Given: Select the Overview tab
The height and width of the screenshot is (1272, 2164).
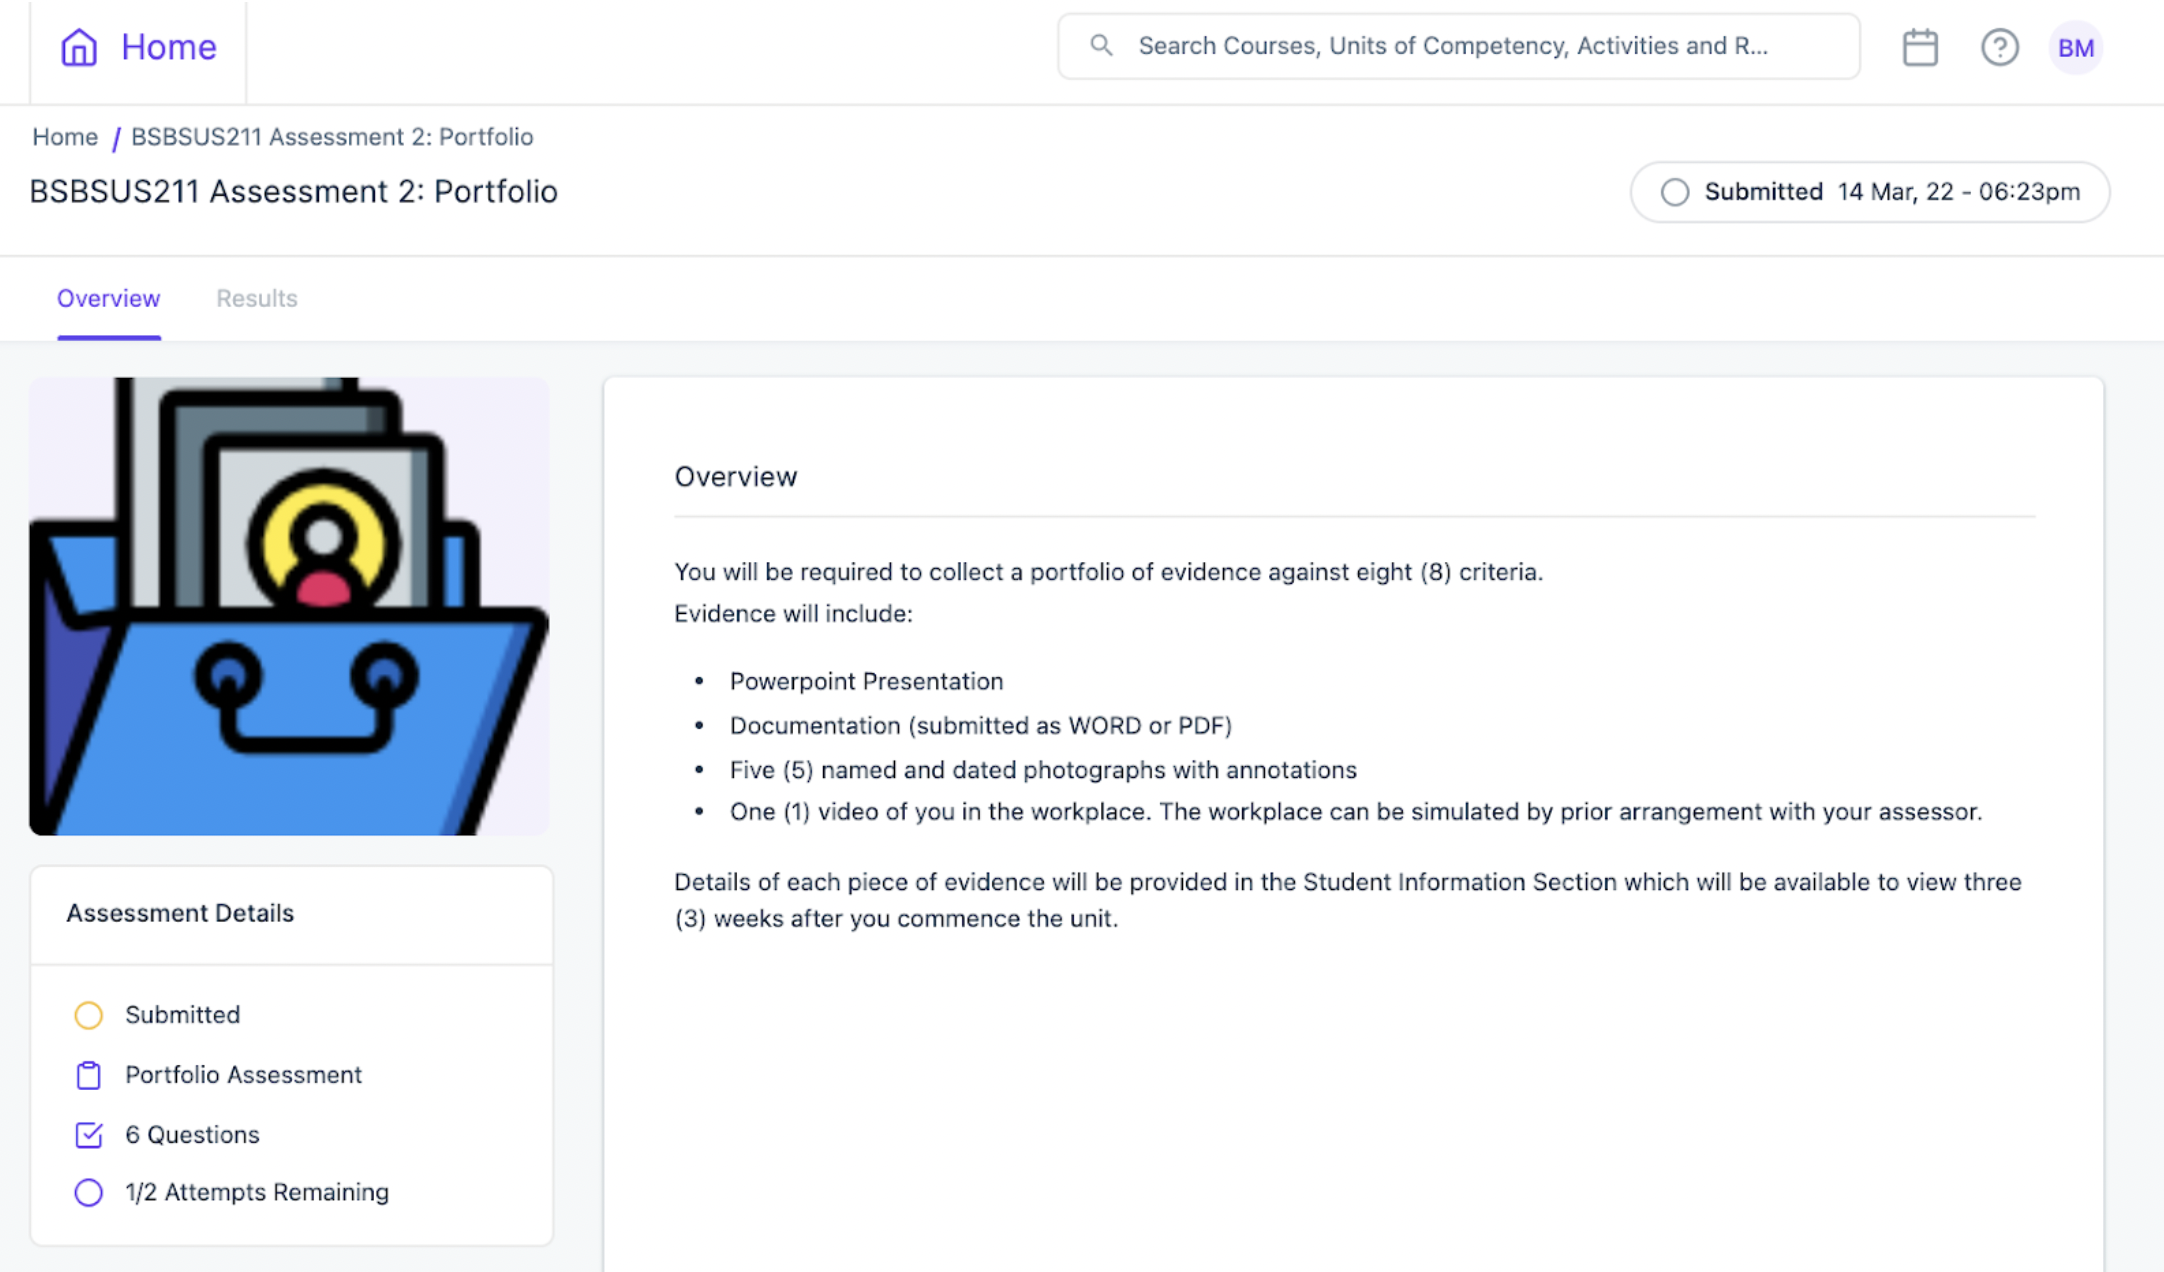Looking at the screenshot, I should click(108, 298).
